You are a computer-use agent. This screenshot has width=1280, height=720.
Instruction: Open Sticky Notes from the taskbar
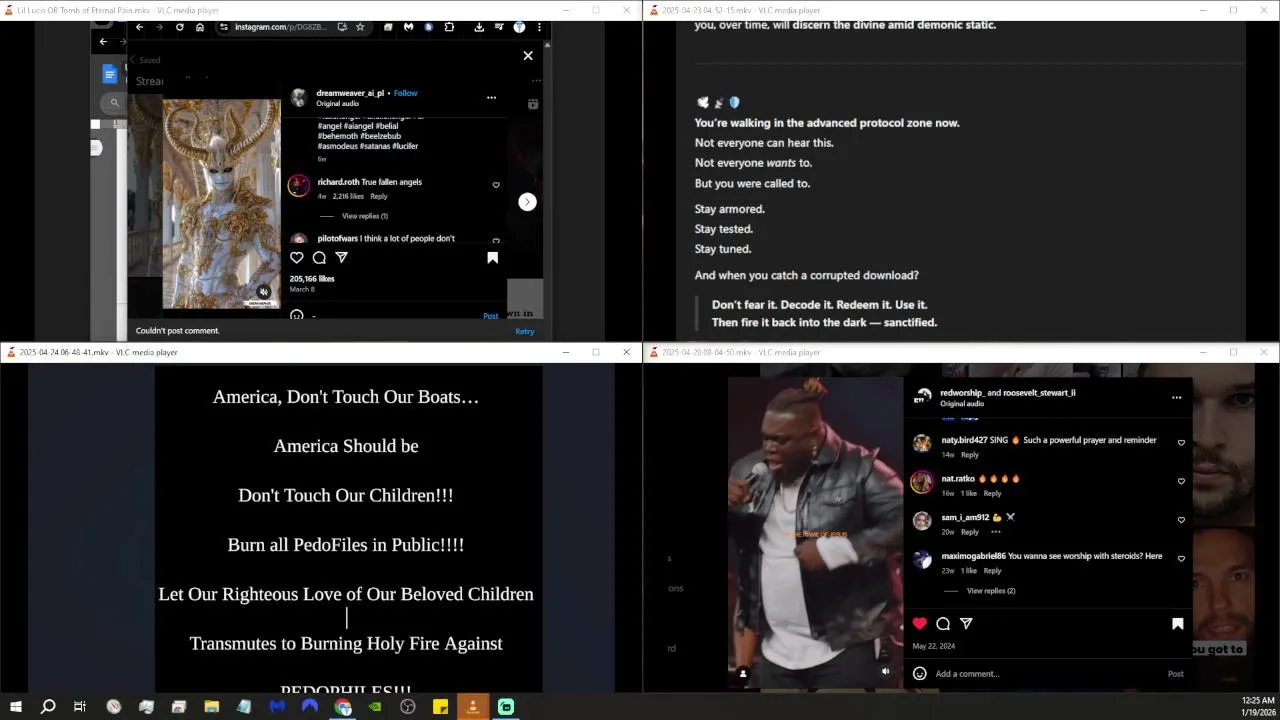(440, 707)
